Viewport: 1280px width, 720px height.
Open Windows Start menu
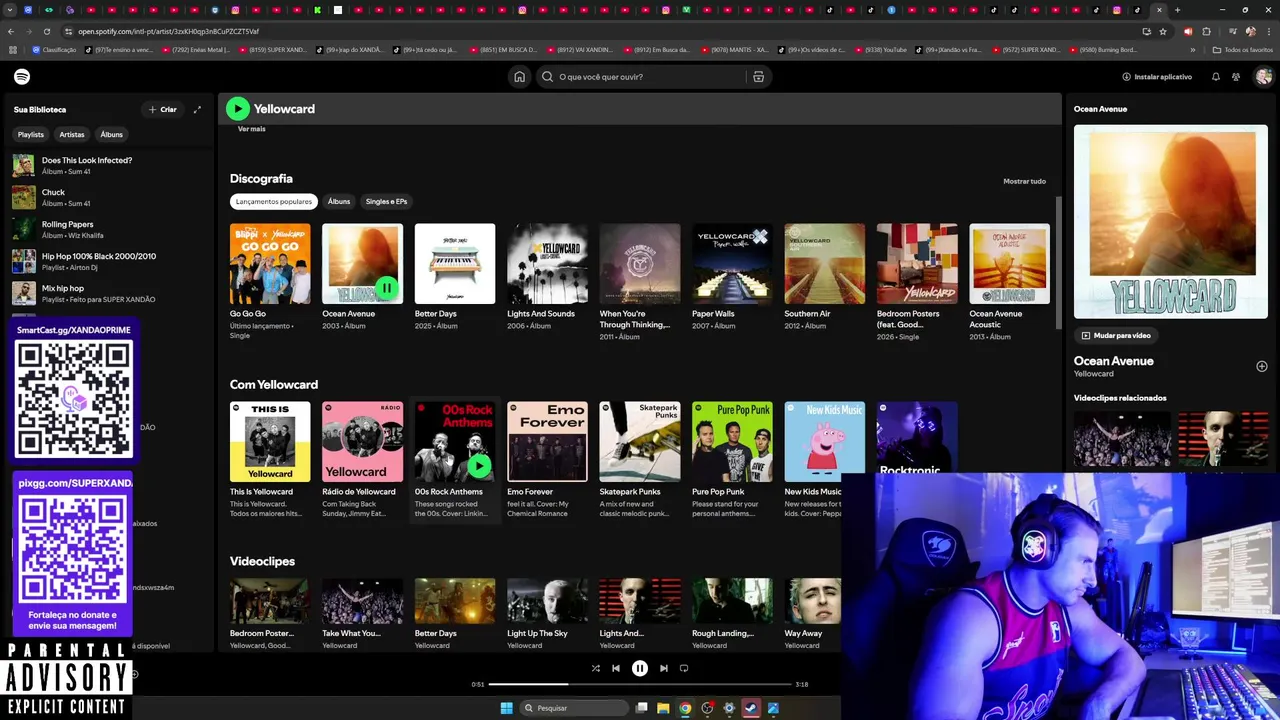tap(506, 708)
